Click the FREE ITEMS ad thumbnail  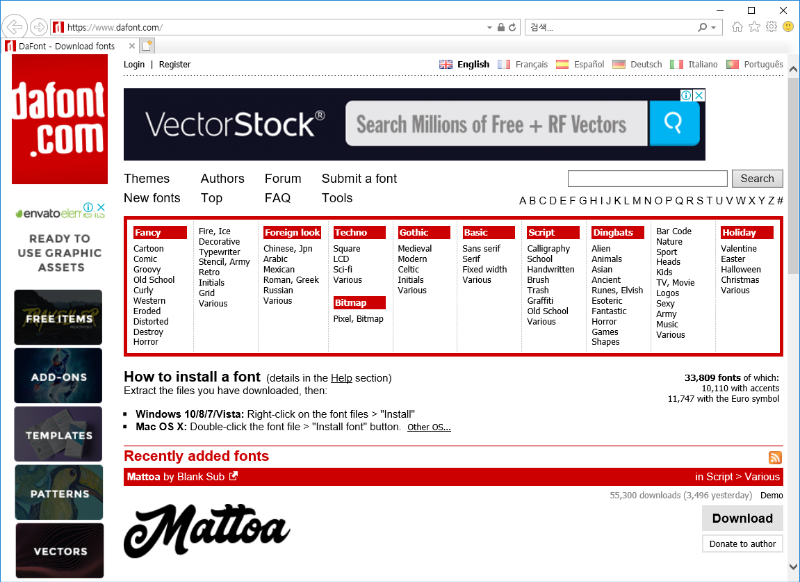click(x=58, y=317)
